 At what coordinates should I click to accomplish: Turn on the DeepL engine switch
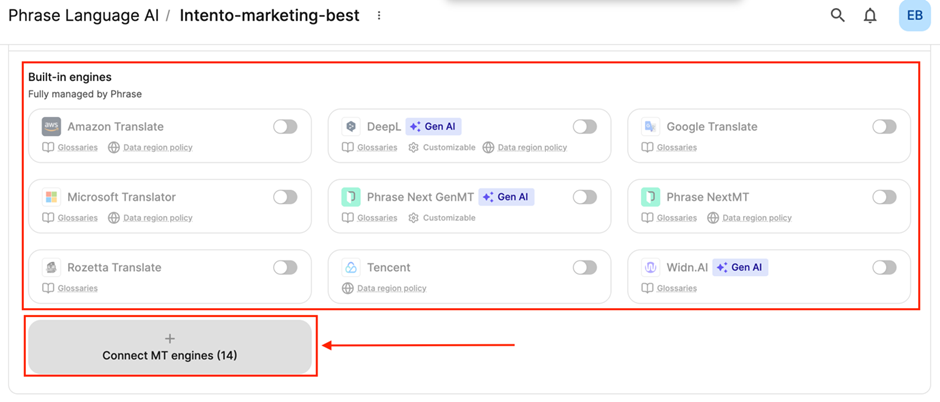(585, 127)
